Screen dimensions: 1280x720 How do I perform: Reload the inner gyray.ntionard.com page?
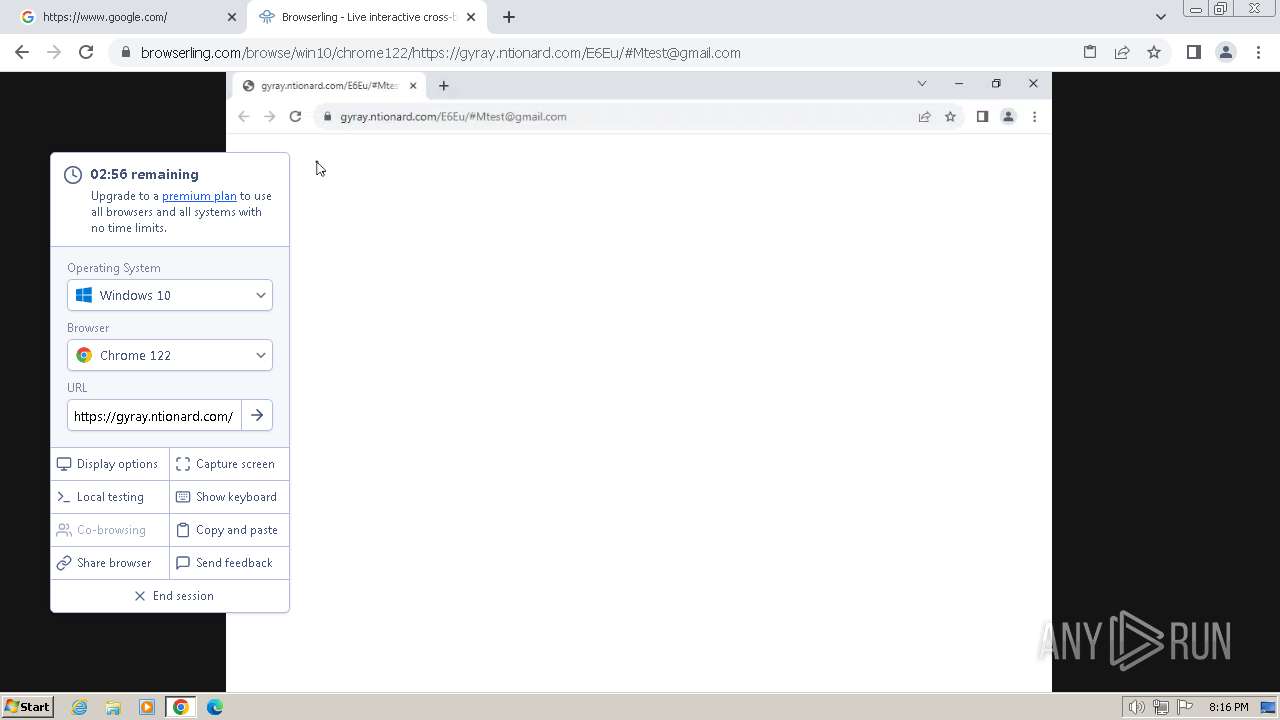pos(295,117)
